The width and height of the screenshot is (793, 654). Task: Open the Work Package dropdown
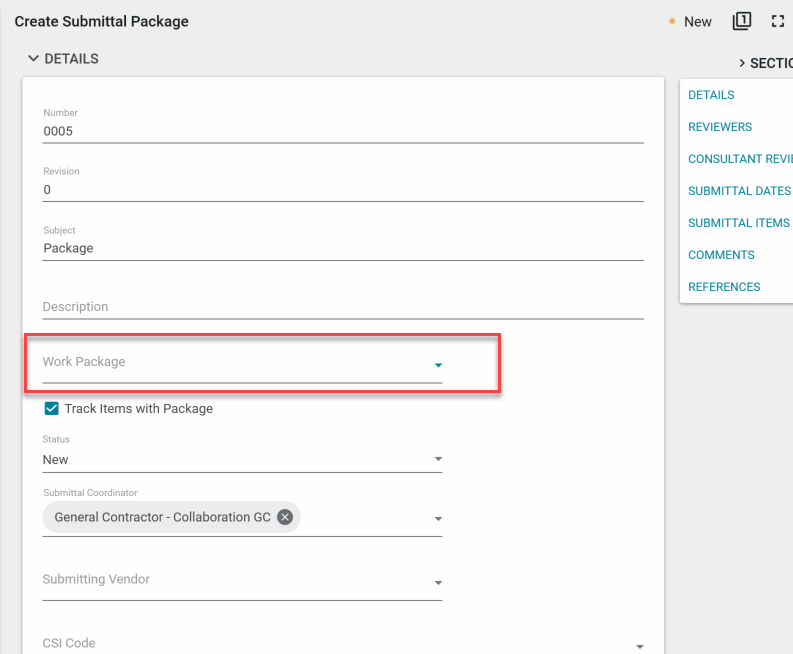point(438,365)
